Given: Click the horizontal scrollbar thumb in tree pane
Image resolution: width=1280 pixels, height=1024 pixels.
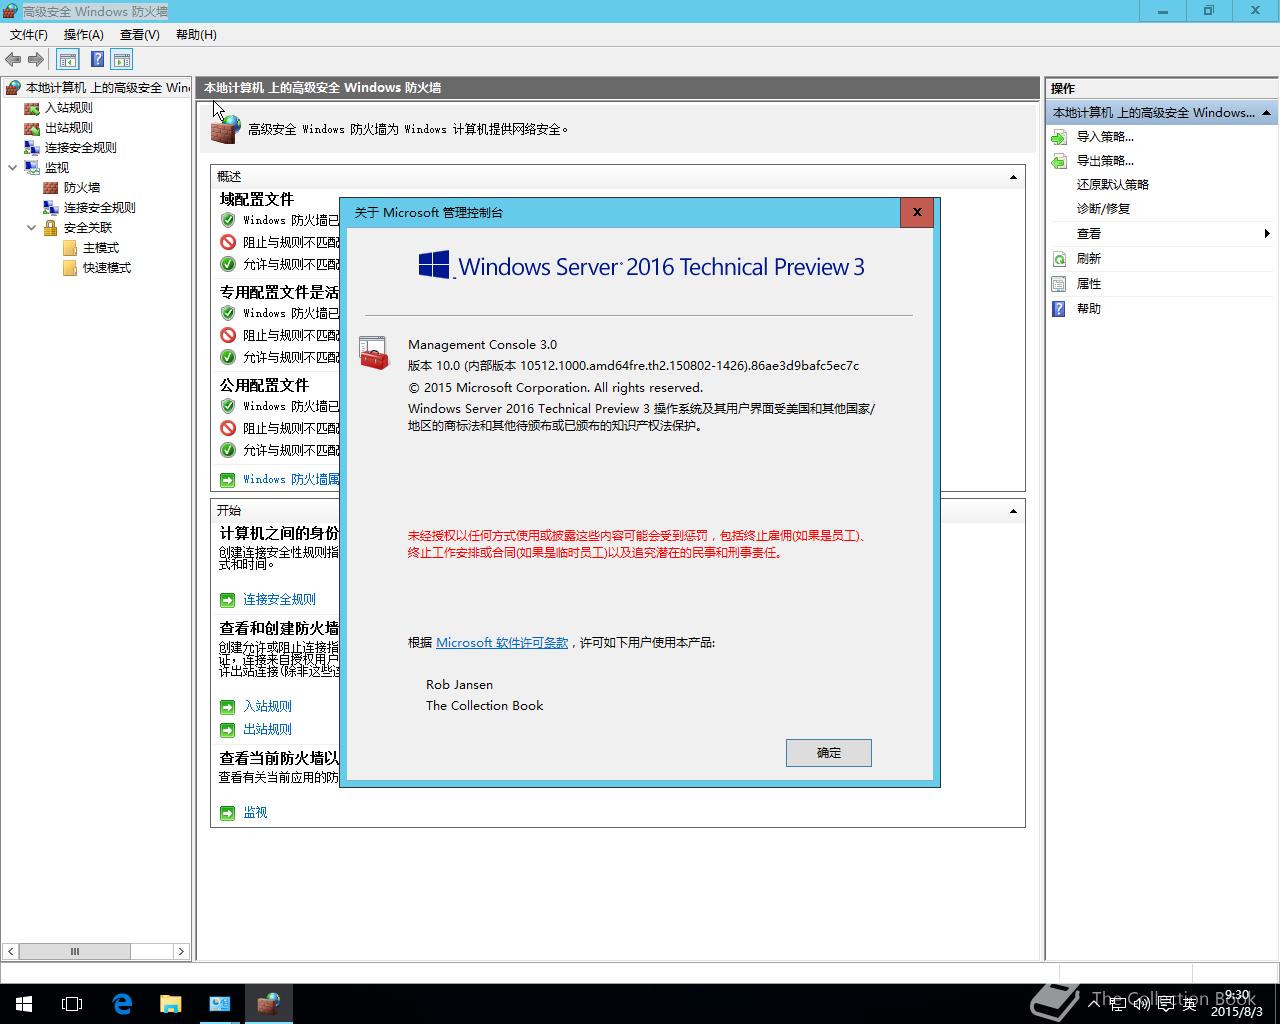Looking at the screenshot, I should 75,951.
